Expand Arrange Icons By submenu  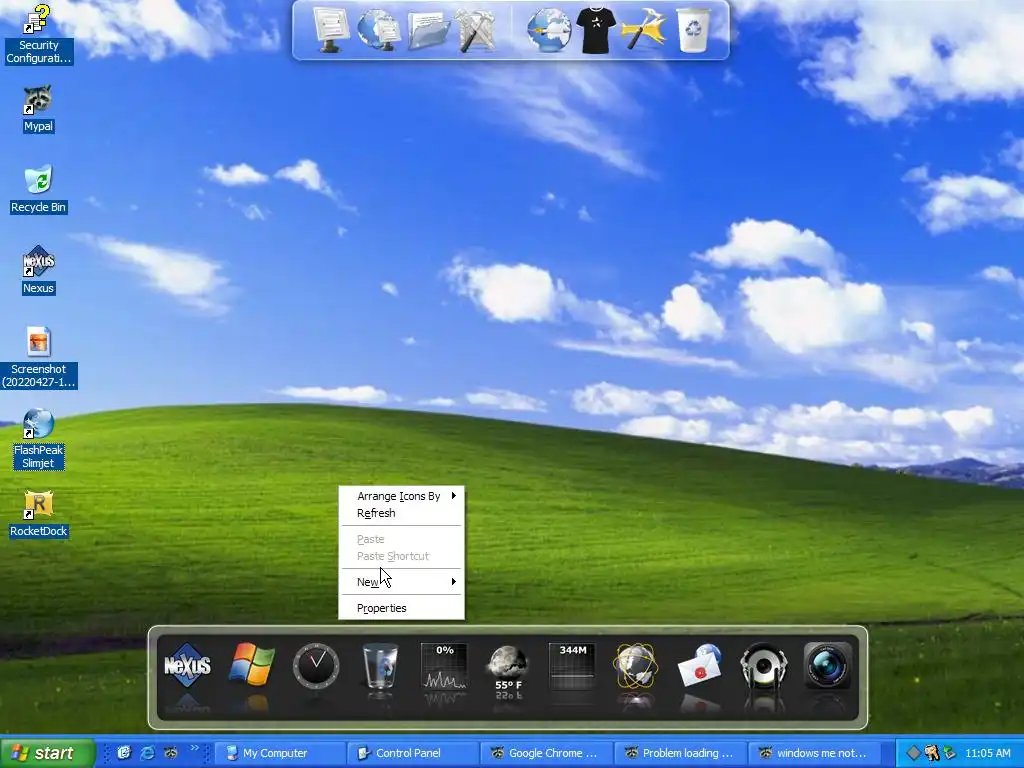point(401,496)
